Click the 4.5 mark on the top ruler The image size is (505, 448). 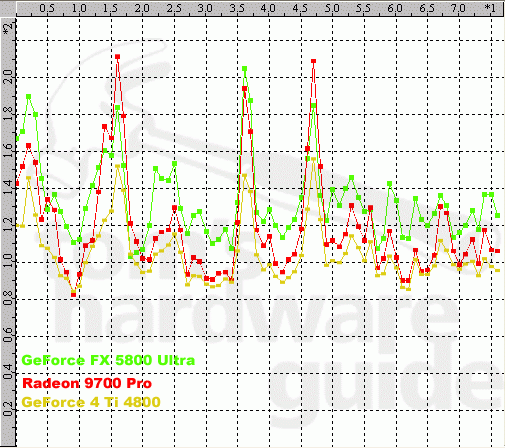(300, 8)
